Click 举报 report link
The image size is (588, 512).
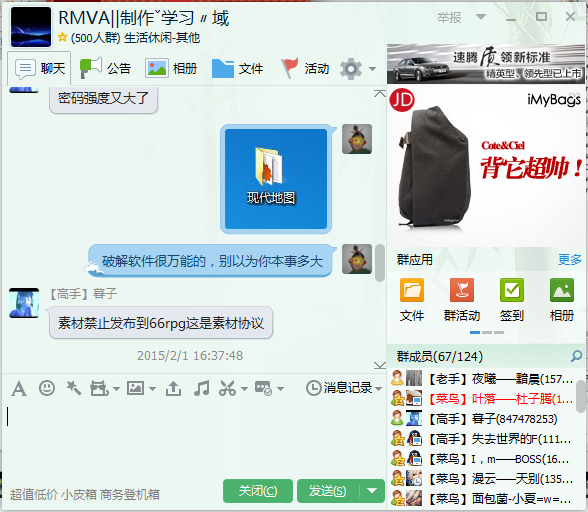click(x=449, y=17)
